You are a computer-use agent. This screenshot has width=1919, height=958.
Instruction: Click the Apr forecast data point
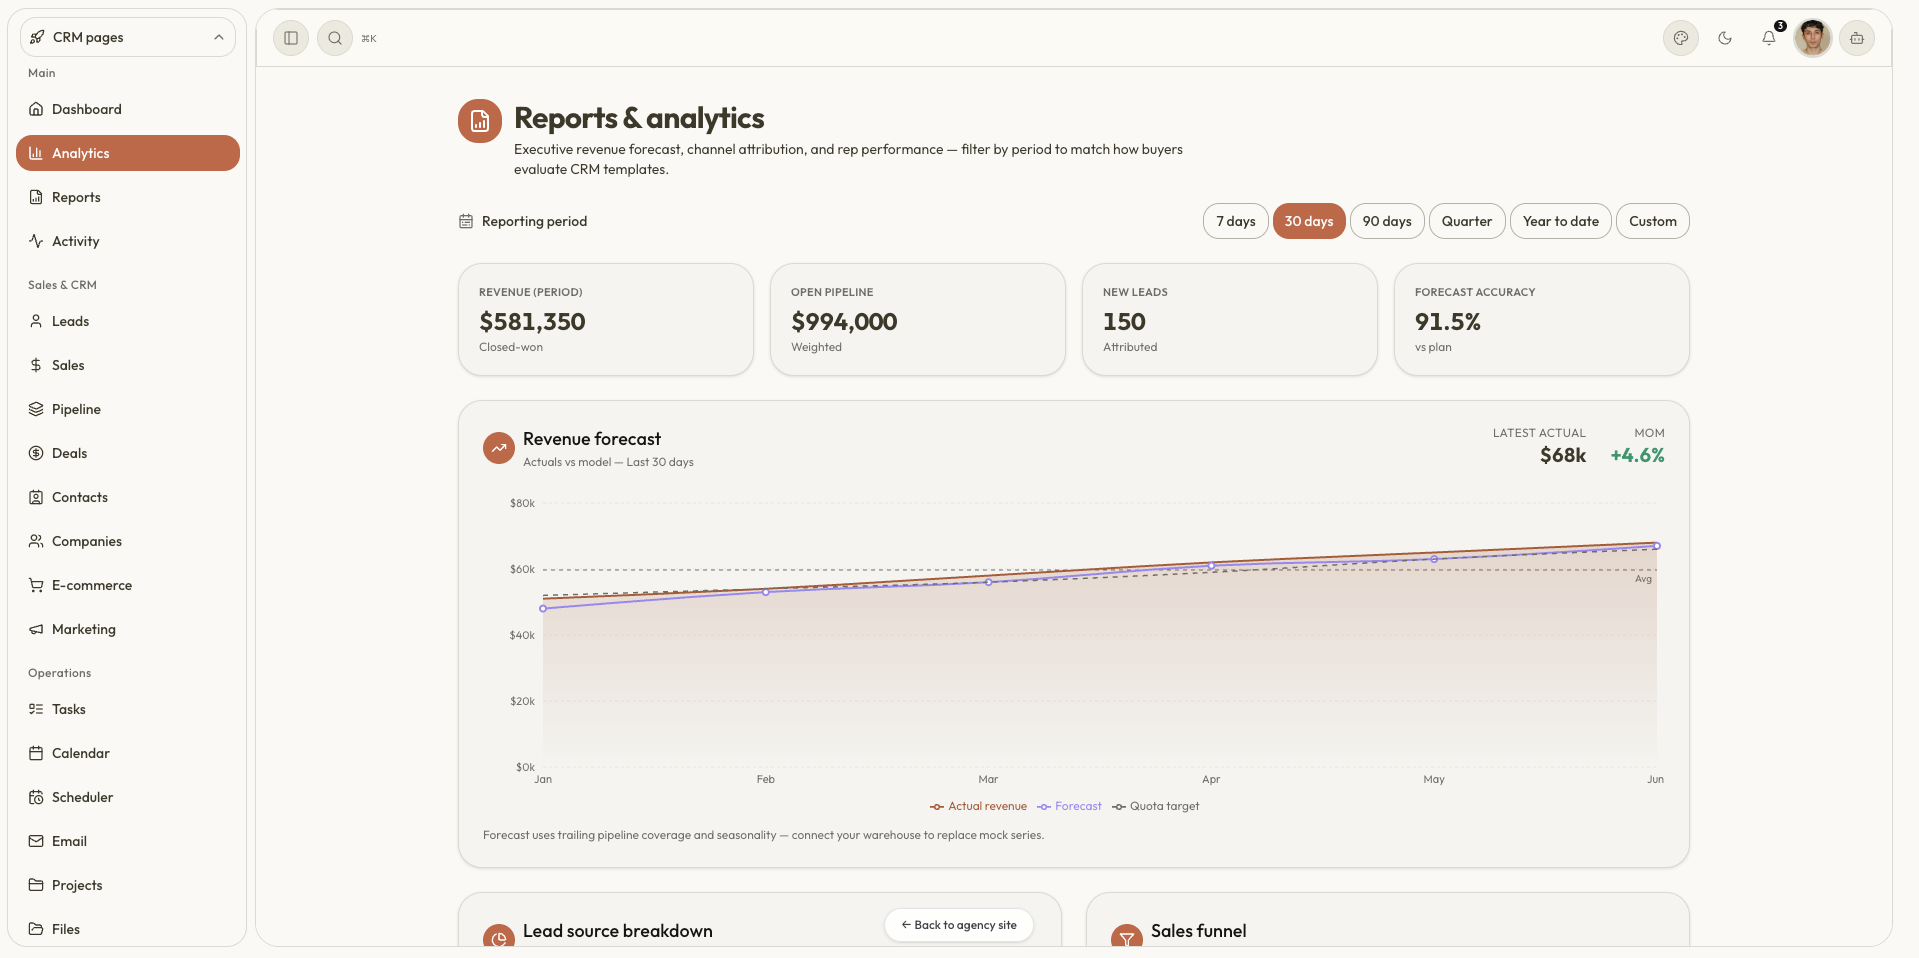1211,566
